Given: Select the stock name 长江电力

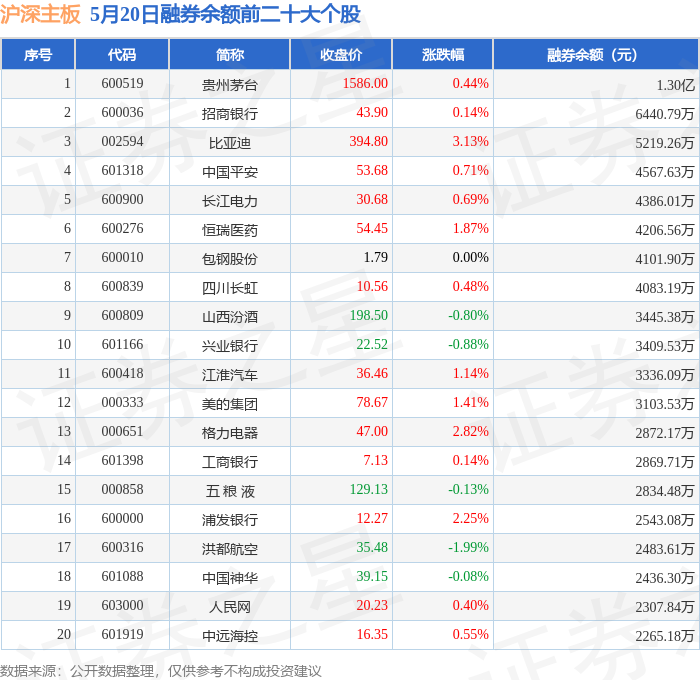Looking at the screenshot, I should pyautogui.click(x=229, y=201).
